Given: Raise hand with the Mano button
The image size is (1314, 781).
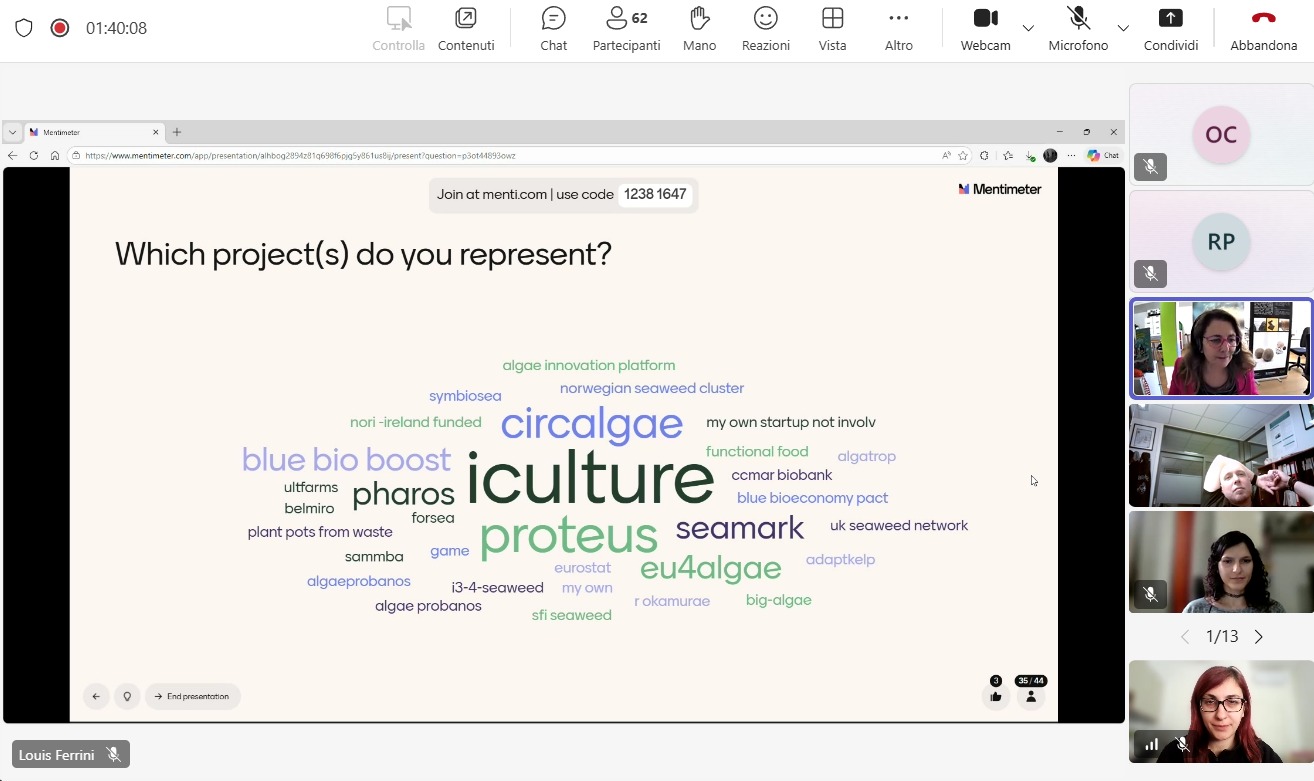Looking at the screenshot, I should [700, 29].
